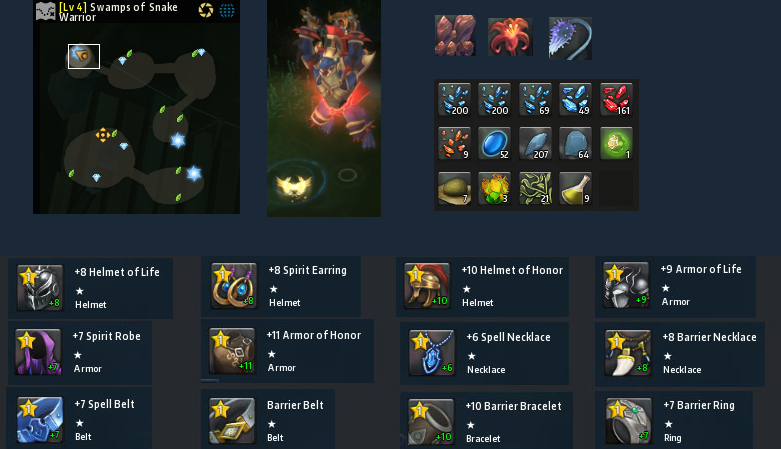Click the blue +7 Spell Belt icon
Screen dimensions: 781x449
pyautogui.click(x=40, y=420)
